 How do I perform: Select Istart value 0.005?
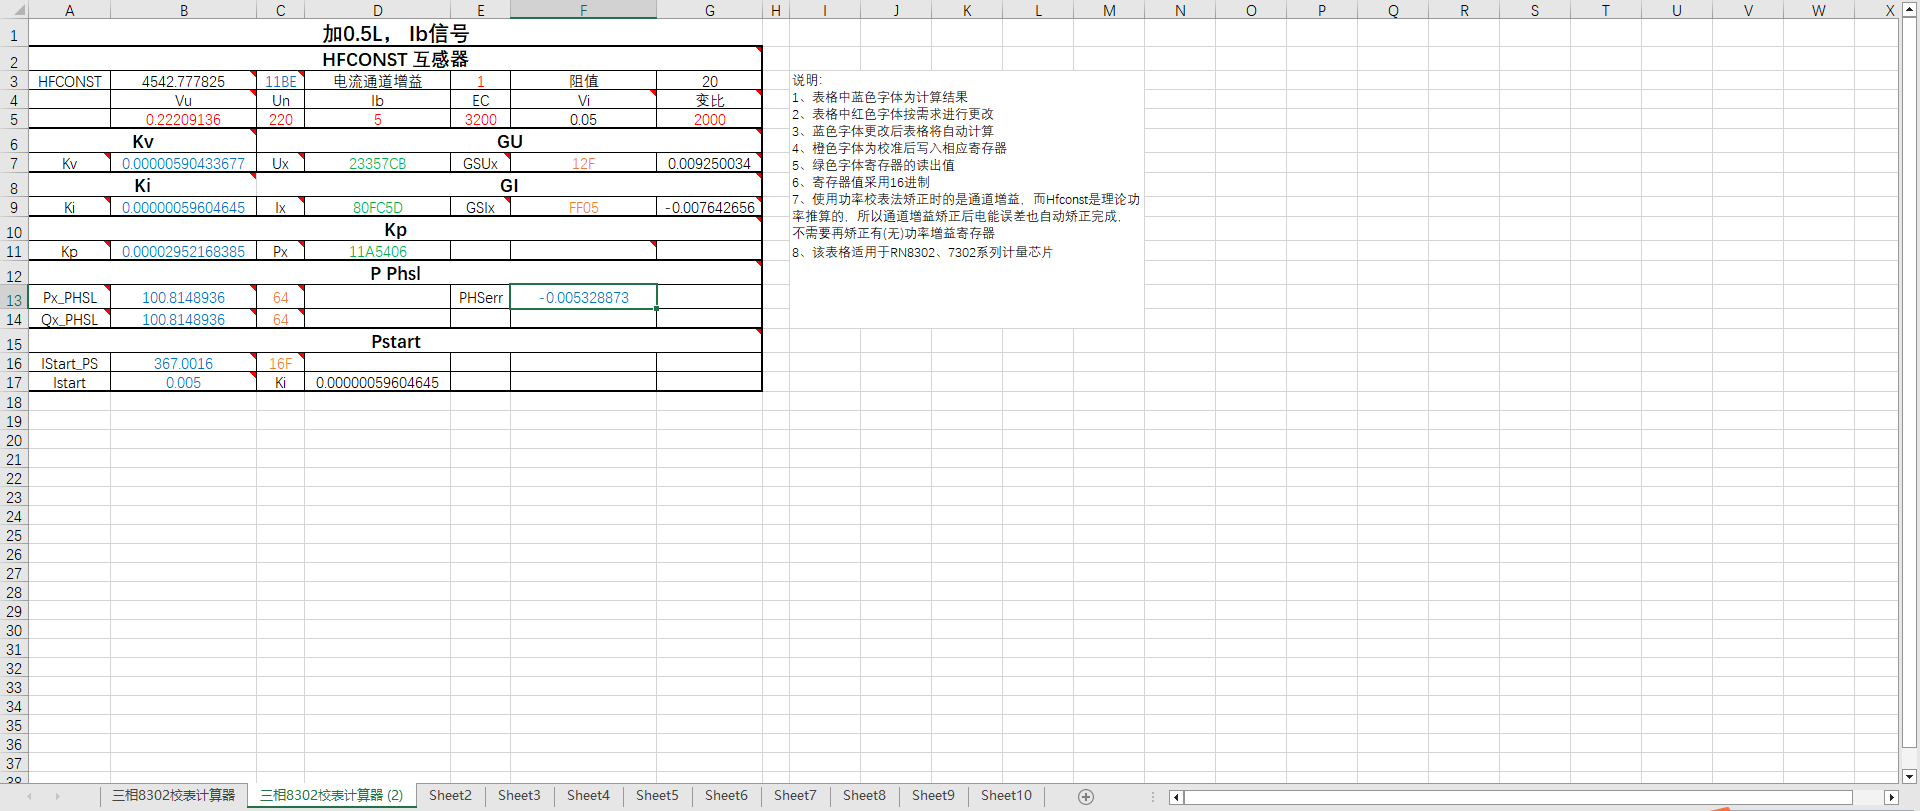[x=183, y=382]
